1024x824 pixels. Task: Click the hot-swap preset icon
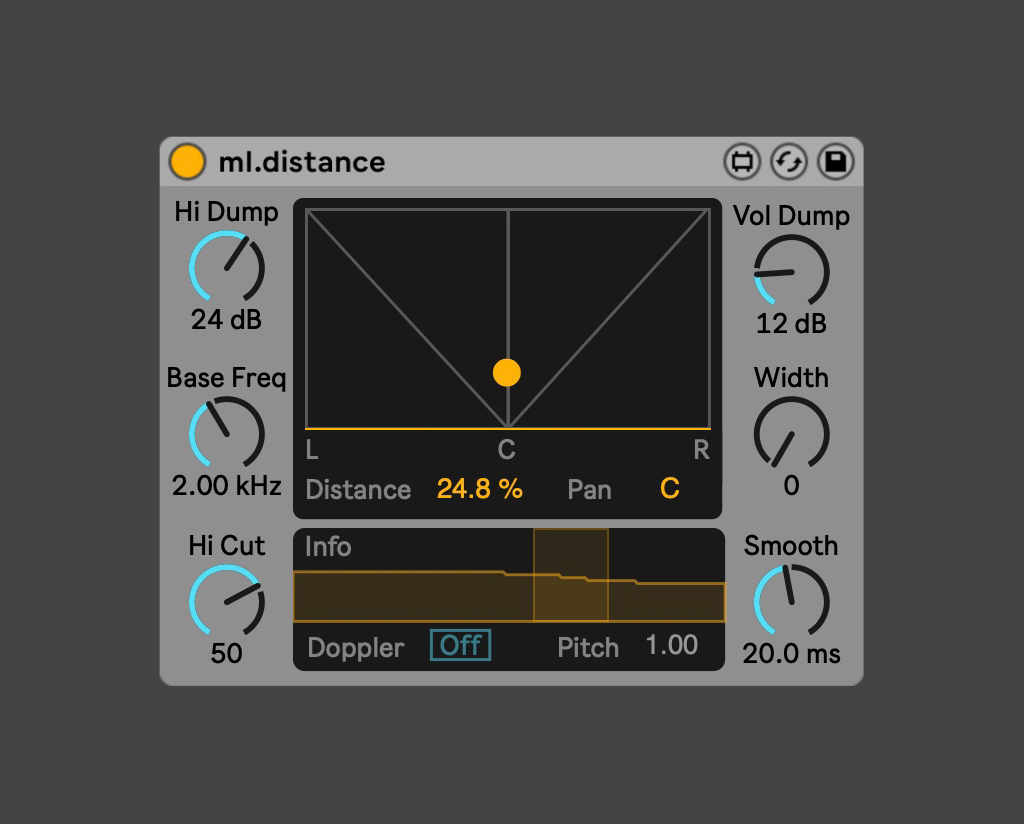(789, 162)
